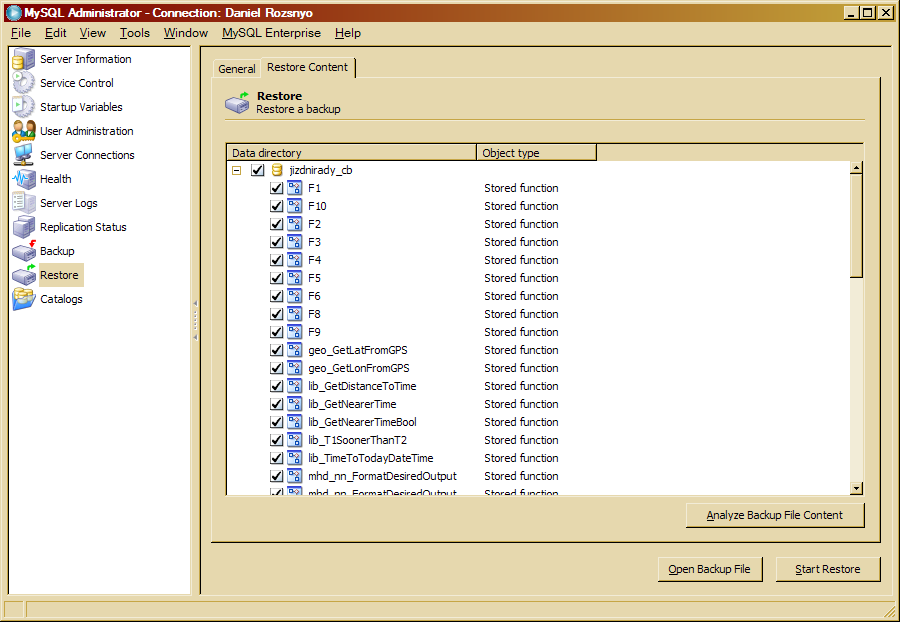This screenshot has width=900, height=622.
Task: Click Analyze Backup File Content button
Action: (775, 515)
